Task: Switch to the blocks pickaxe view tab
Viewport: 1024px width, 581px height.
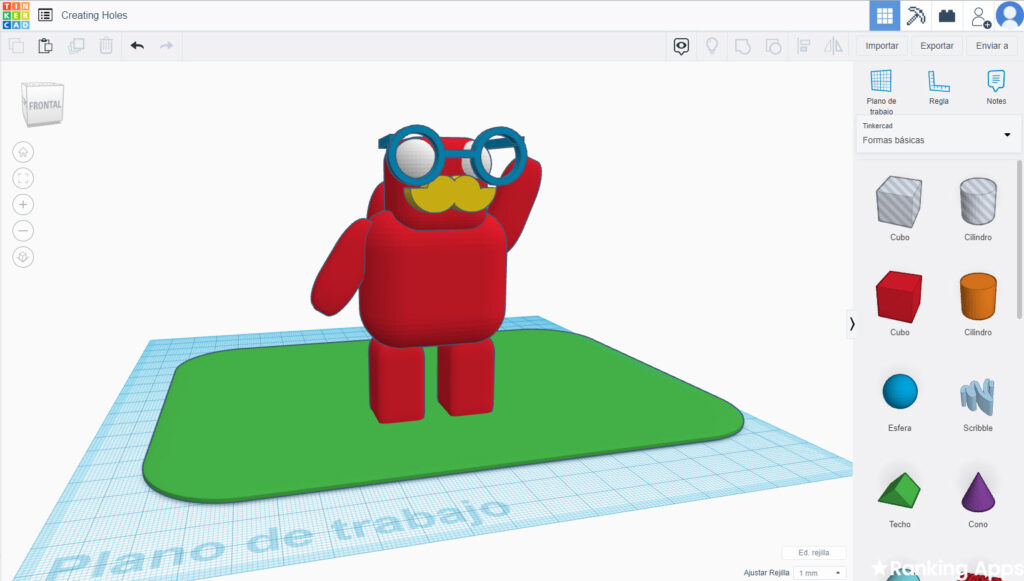Action: click(x=915, y=16)
